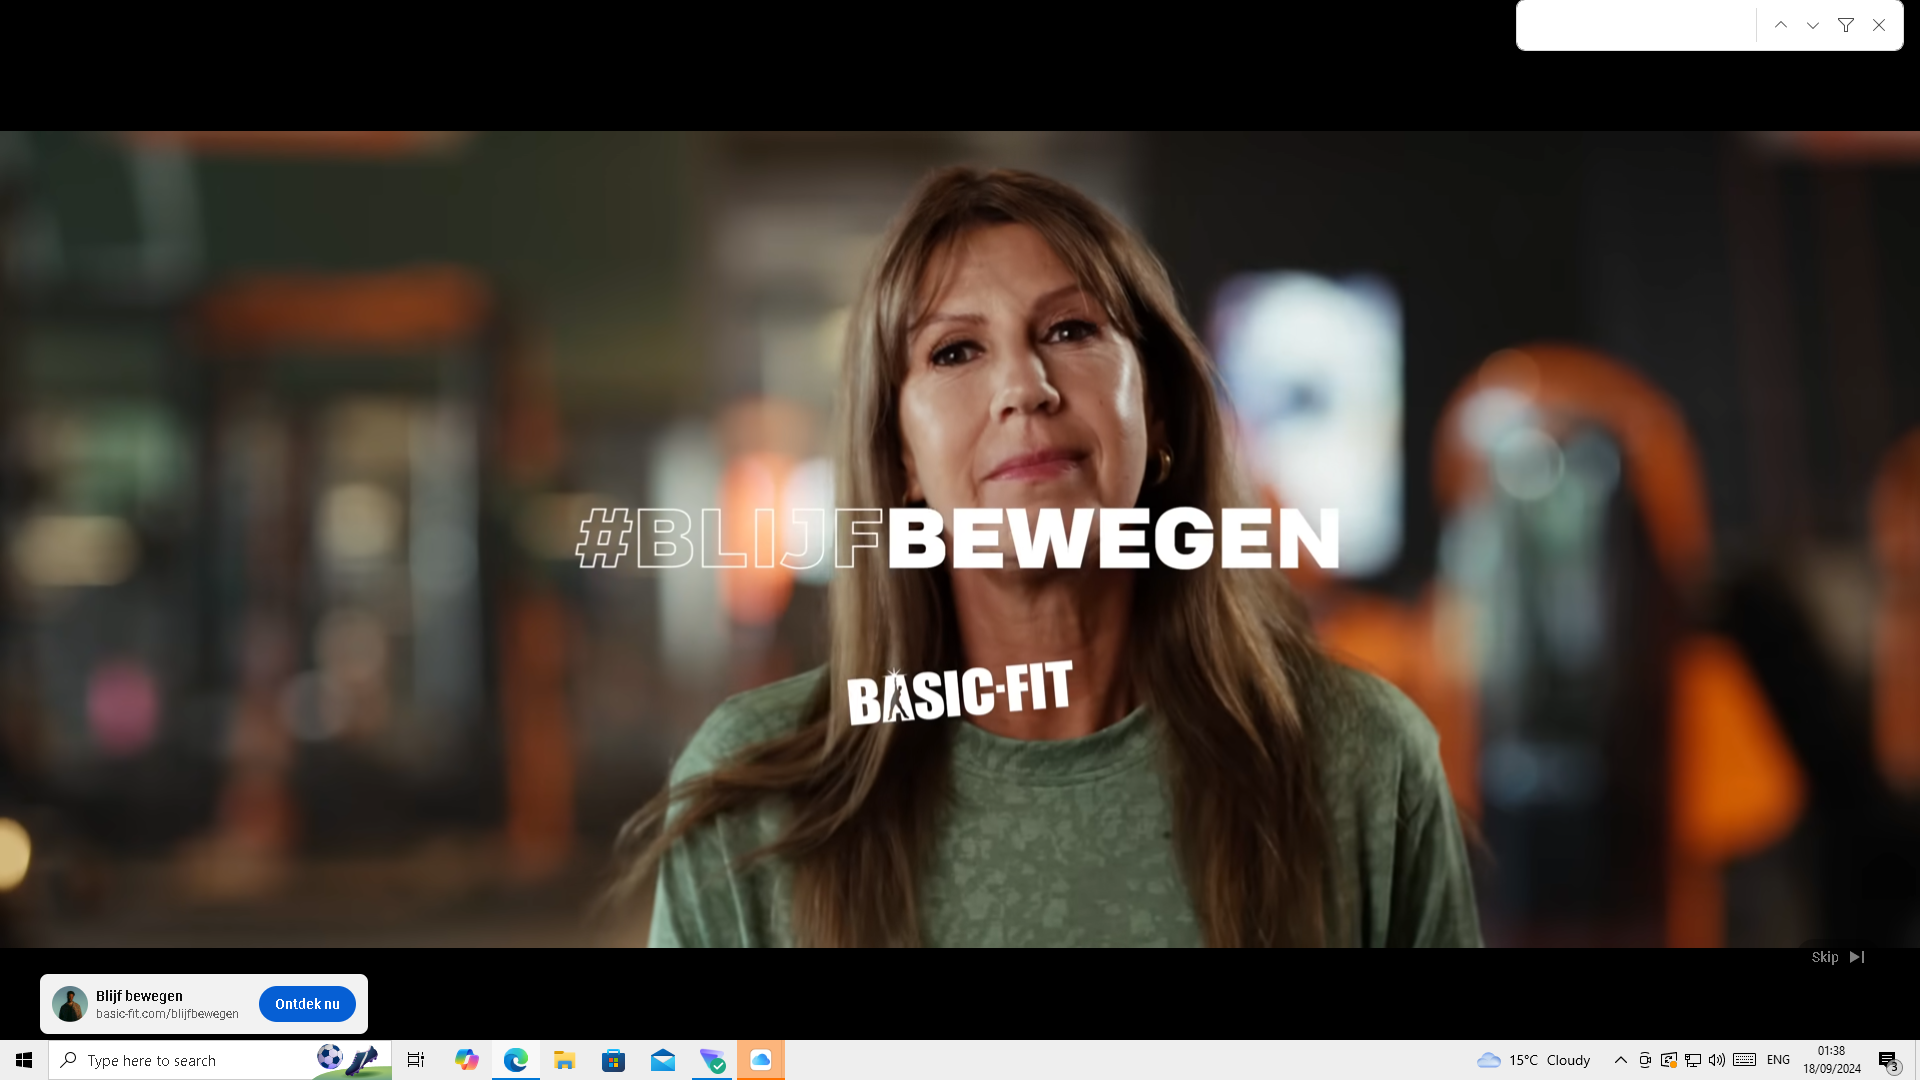This screenshot has width=1920, height=1080.
Task: Go to previous find result
Action: pos(1781,25)
